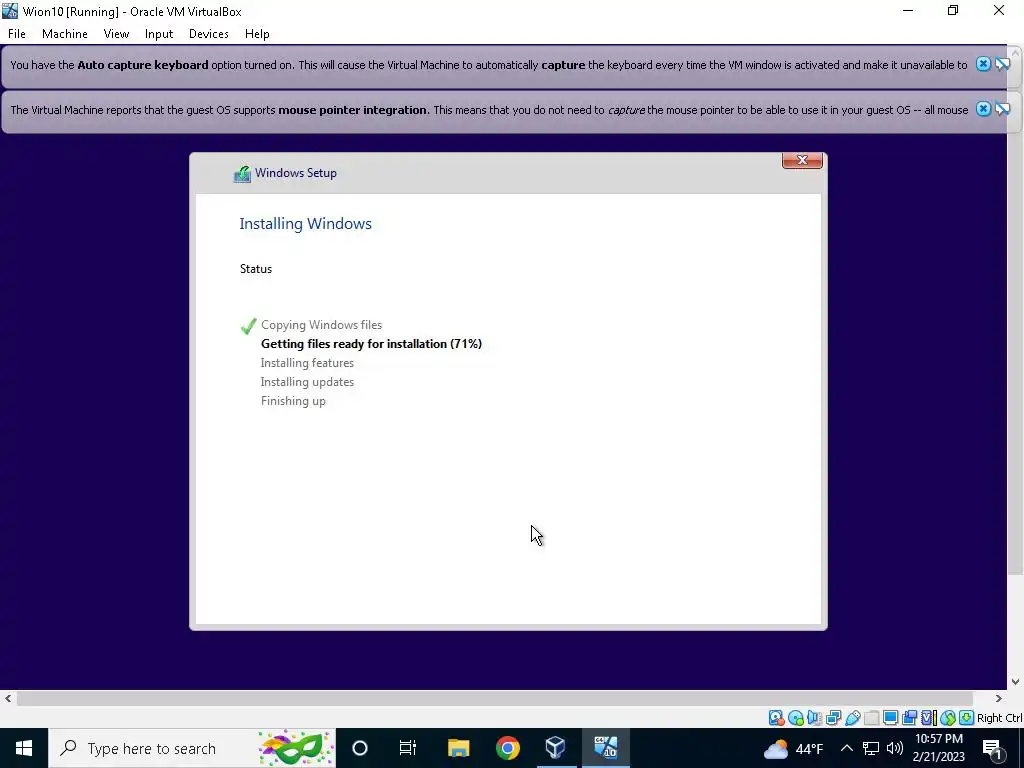Suppress future mouse pointer integration notifications
Image resolution: width=1024 pixels, height=768 pixels.
click(1002, 109)
